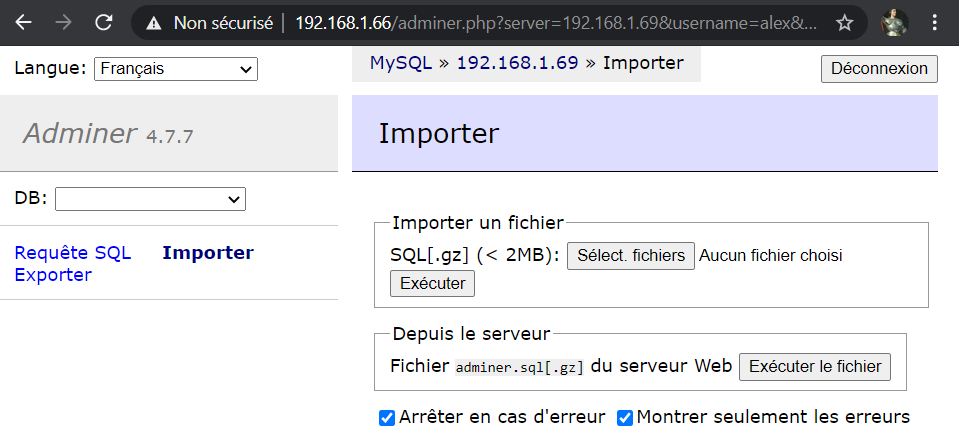Go to Exporter link
The image size is (959, 447).
pos(53,275)
